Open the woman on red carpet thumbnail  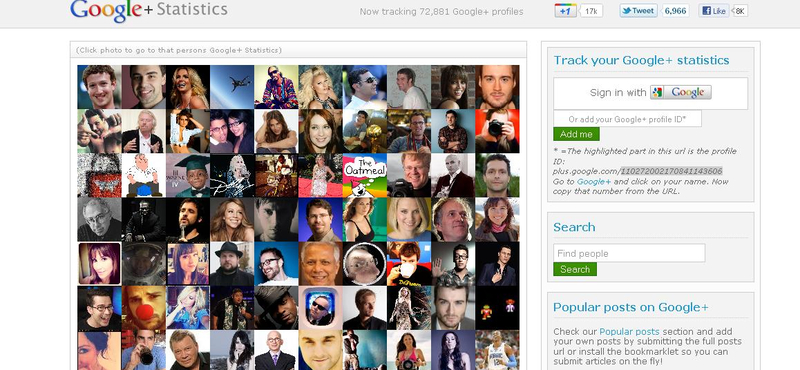click(320, 176)
